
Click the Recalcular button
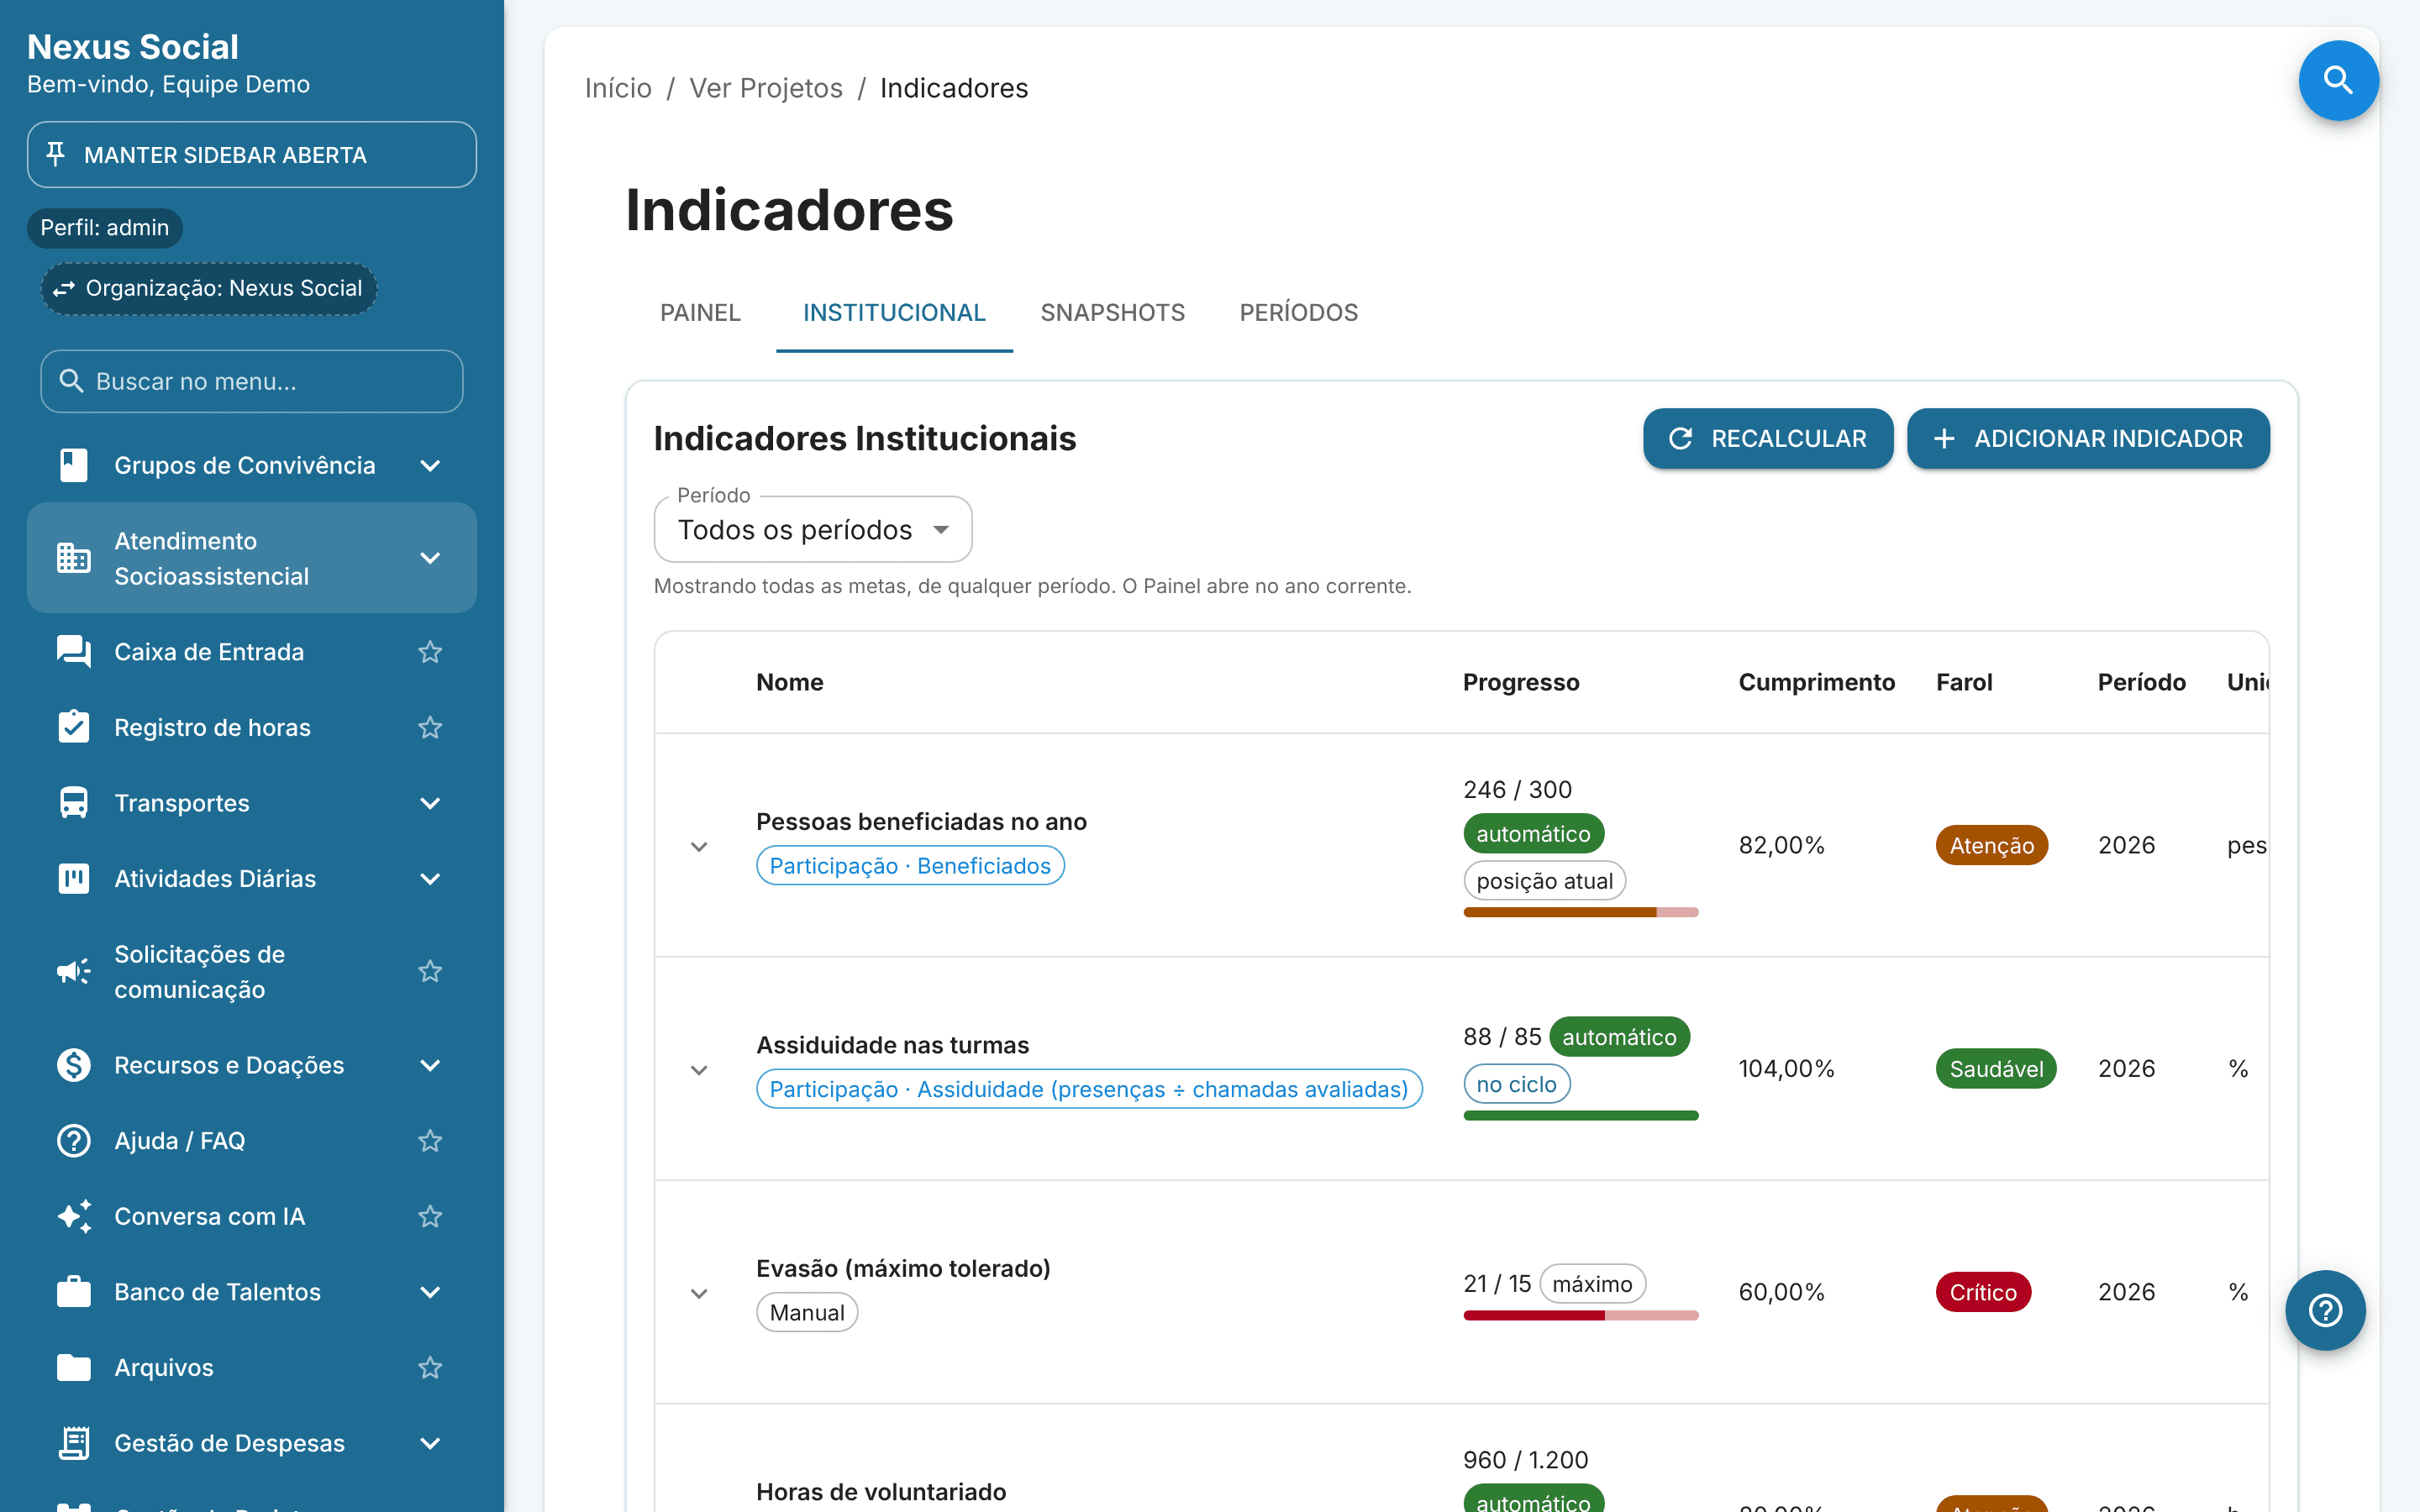pos(1767,438)
